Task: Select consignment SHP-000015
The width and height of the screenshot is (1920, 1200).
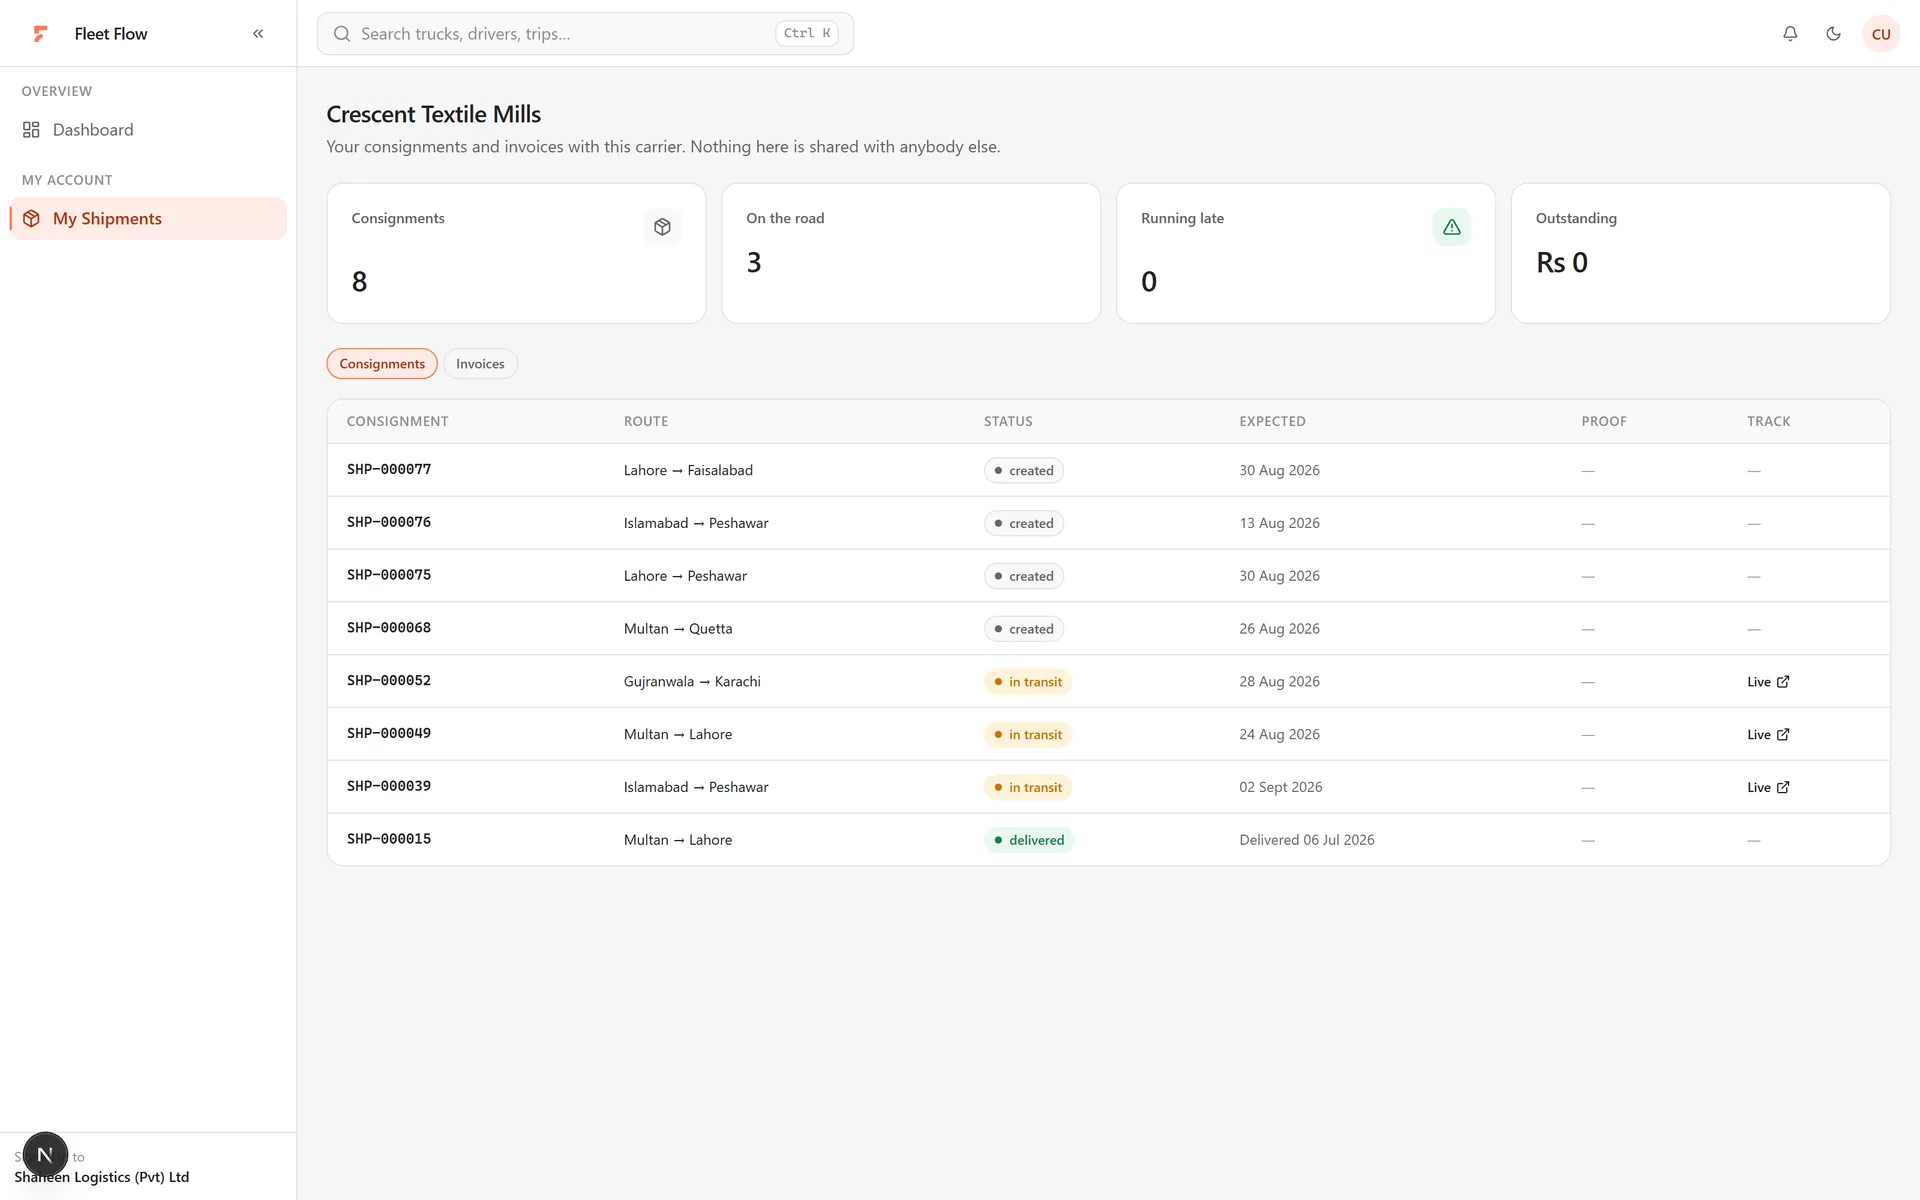Action: point(389,840)
